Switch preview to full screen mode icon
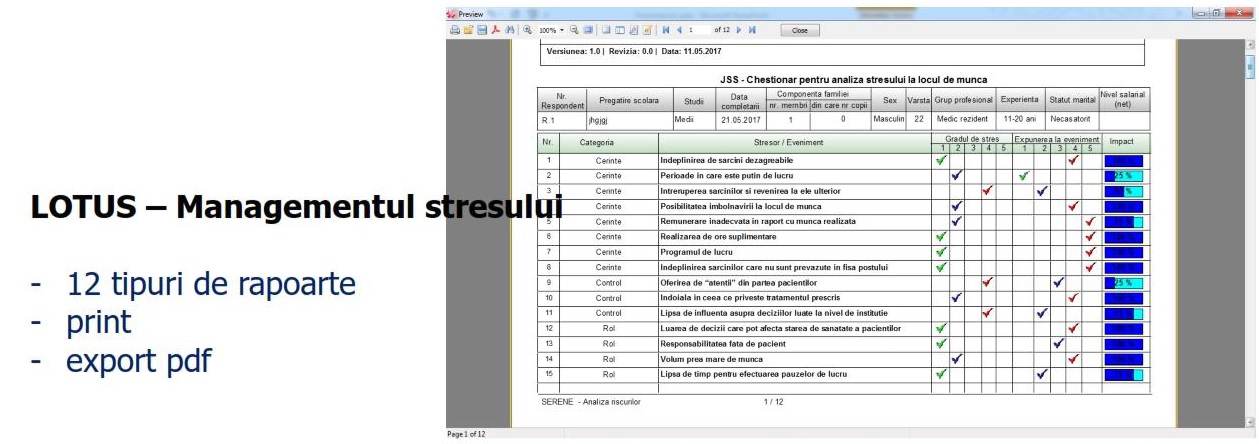This screenshot has width=1259, height=444. click(588, 30)
